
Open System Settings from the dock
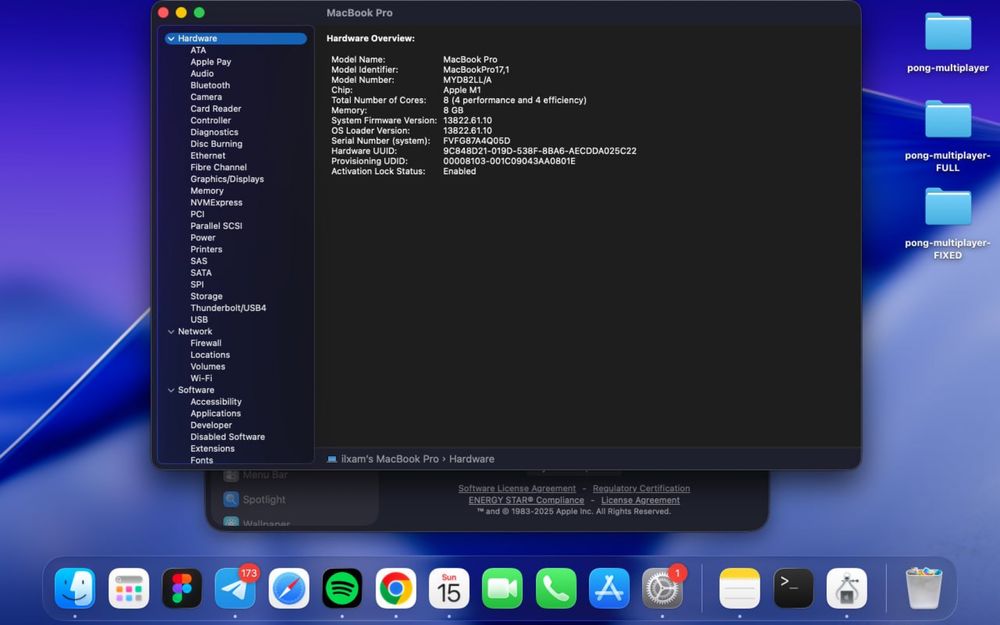[x=663, y=588]
